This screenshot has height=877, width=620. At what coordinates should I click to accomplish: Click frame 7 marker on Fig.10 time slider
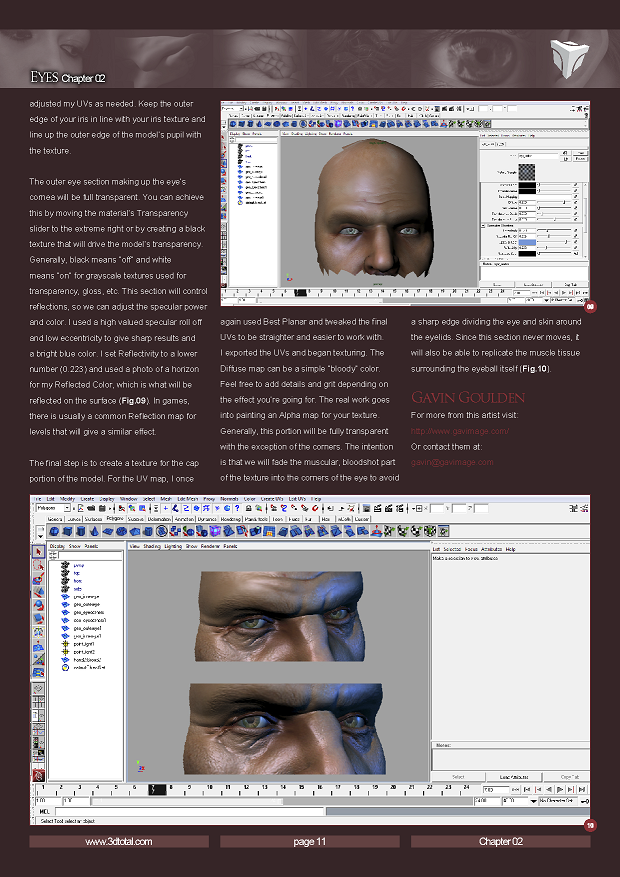tap(157, 789)
